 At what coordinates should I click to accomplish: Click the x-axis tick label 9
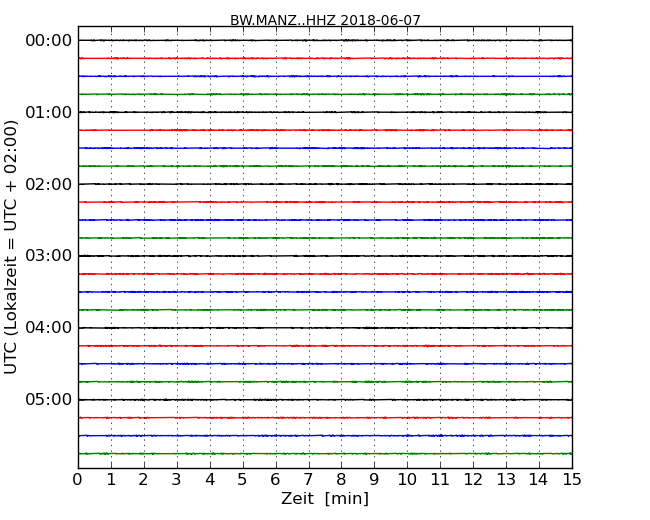374,480
